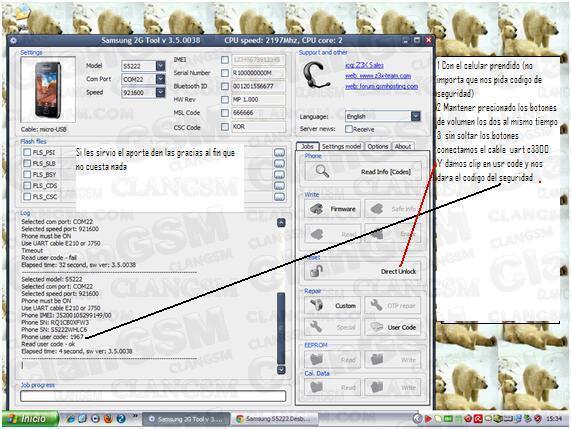Screen dimensions: 571x429
Task: Click the User Code repair icon
Action: (376, 327)
